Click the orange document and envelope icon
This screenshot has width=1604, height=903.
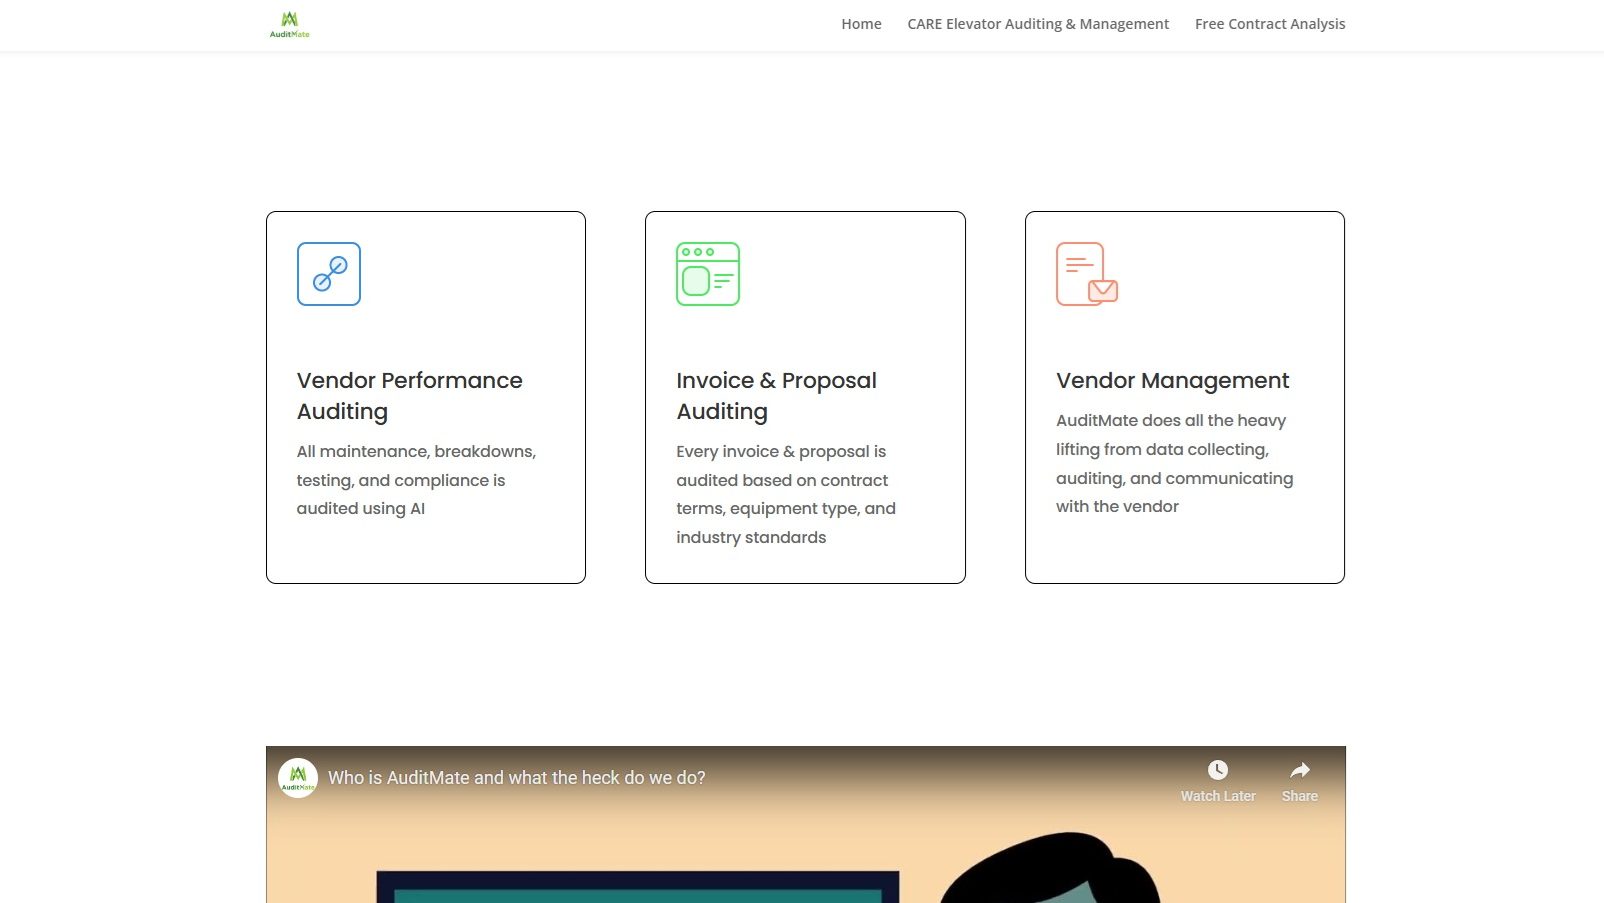tap(1087, 274)
